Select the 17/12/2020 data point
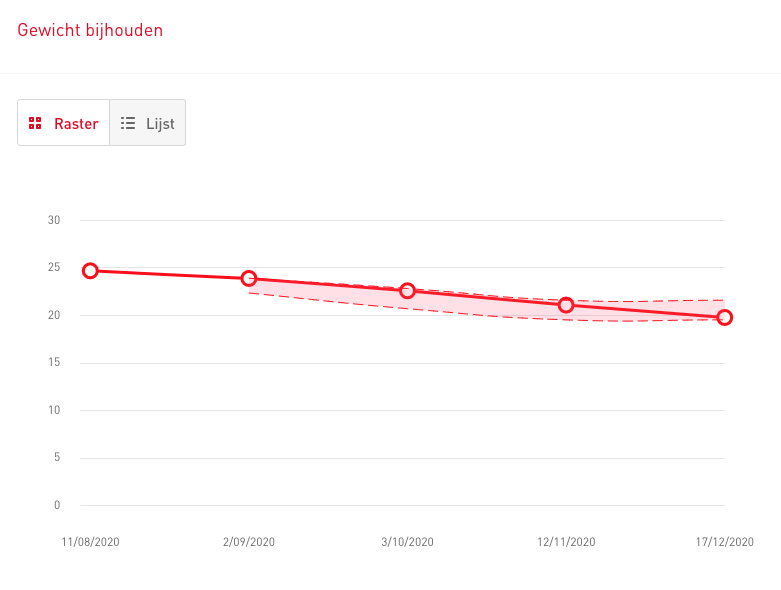This screenshot has height=590, width=781. point(725,317)
